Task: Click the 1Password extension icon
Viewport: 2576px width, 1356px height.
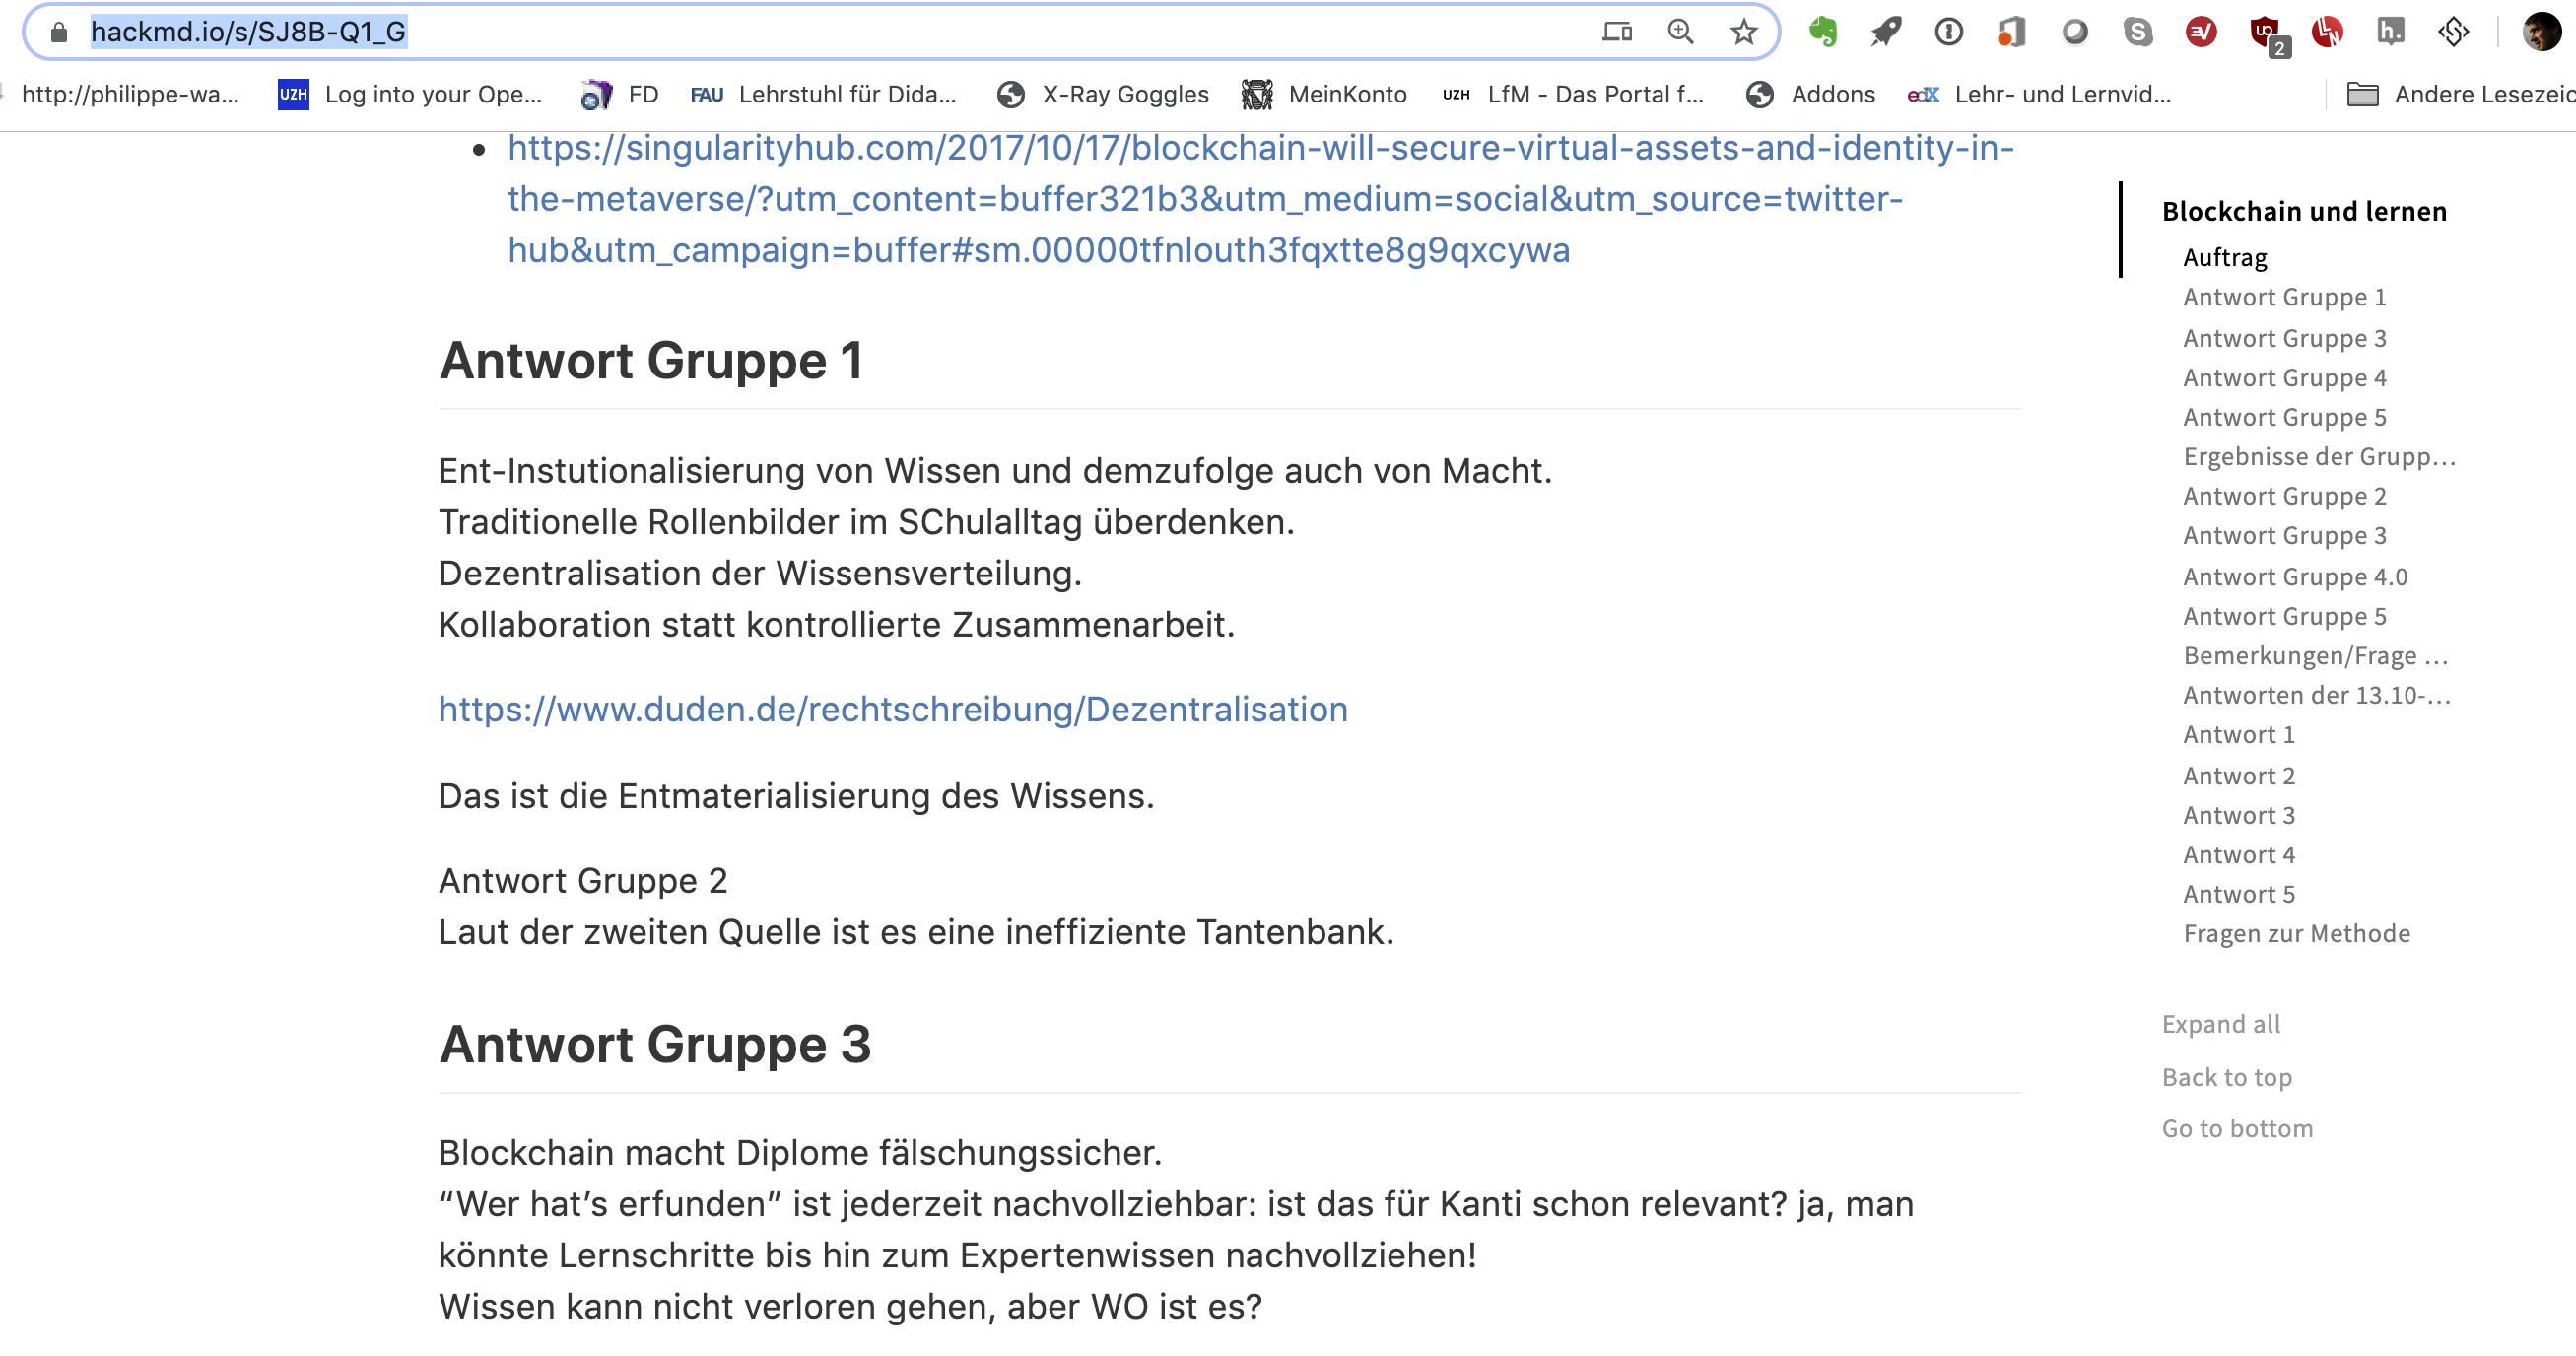Action: pos(1948,32)
